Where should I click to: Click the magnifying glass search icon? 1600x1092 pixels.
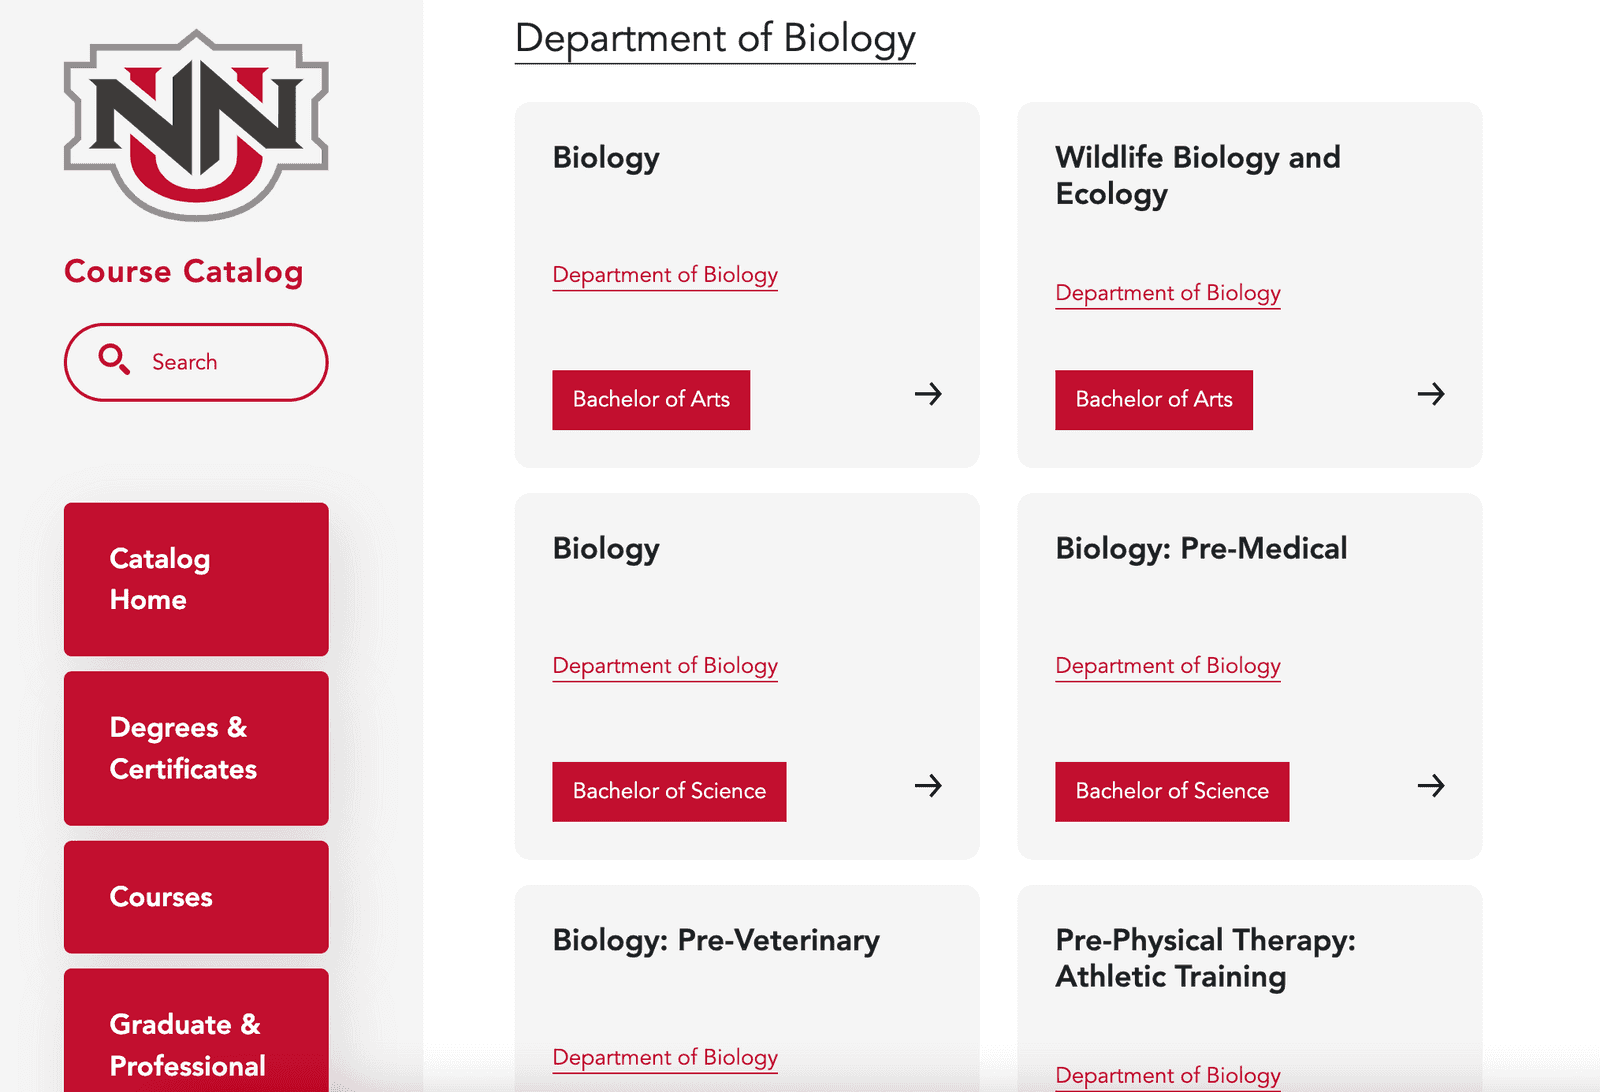point(114,360)
